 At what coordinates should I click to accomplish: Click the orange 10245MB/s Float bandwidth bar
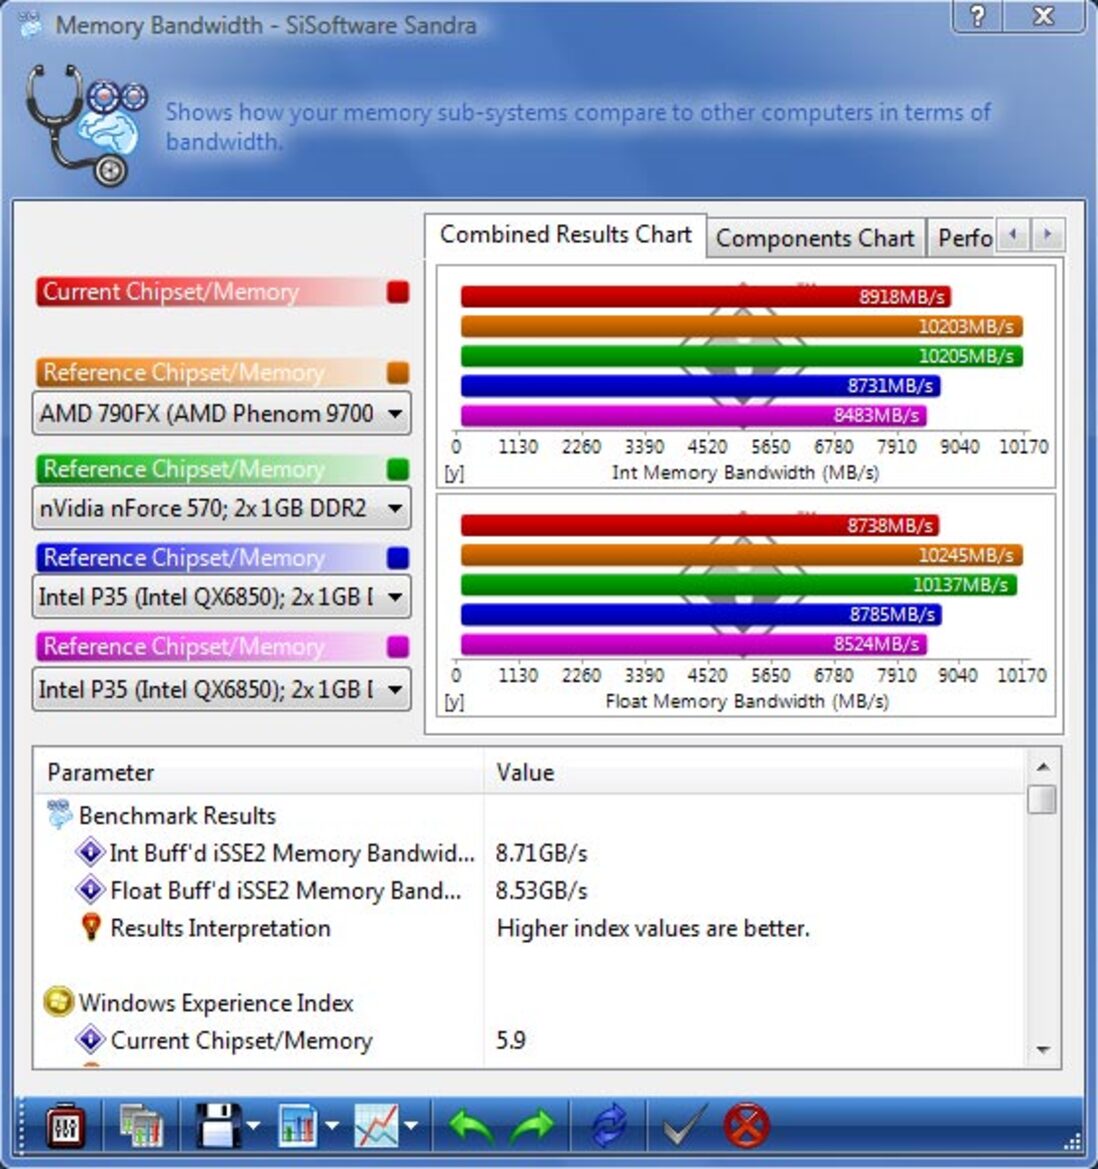742,555
